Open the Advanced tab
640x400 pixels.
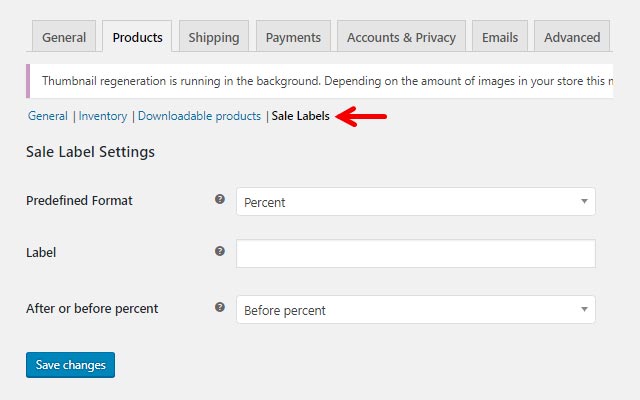click(572, 36)
